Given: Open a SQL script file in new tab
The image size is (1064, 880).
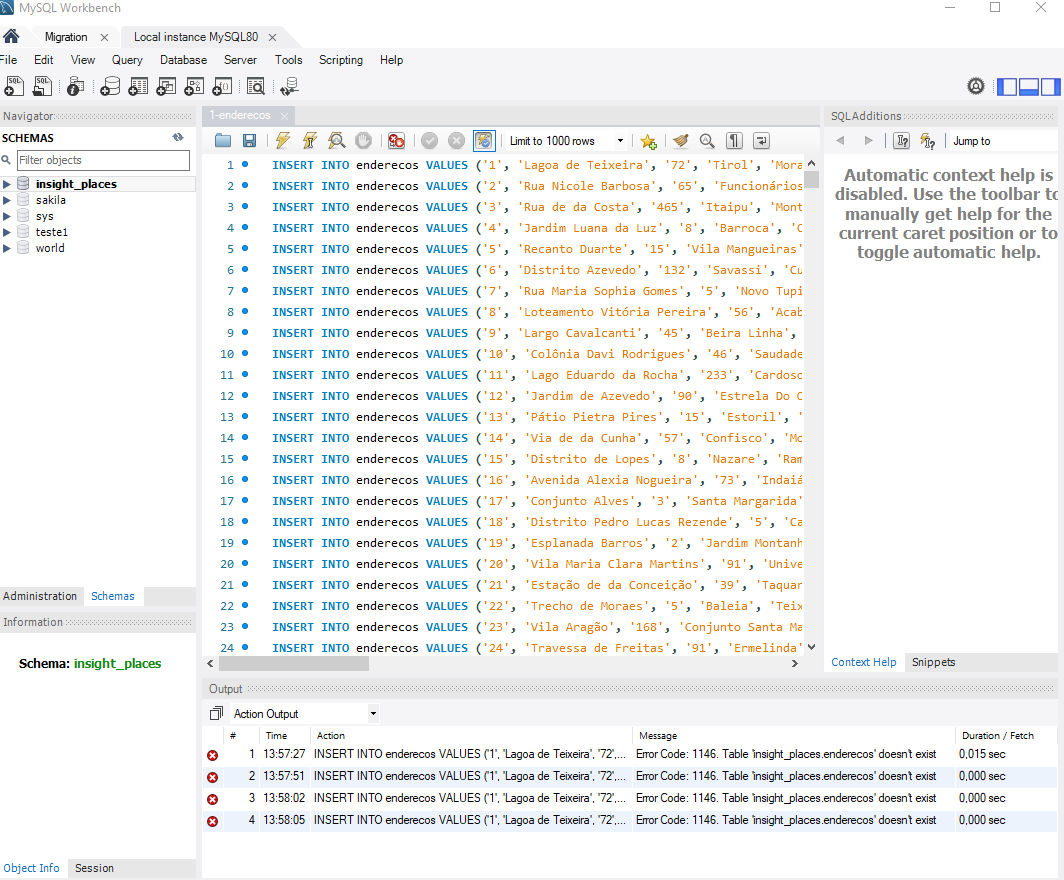Looking at the screenshot, I should click(43, 86).
